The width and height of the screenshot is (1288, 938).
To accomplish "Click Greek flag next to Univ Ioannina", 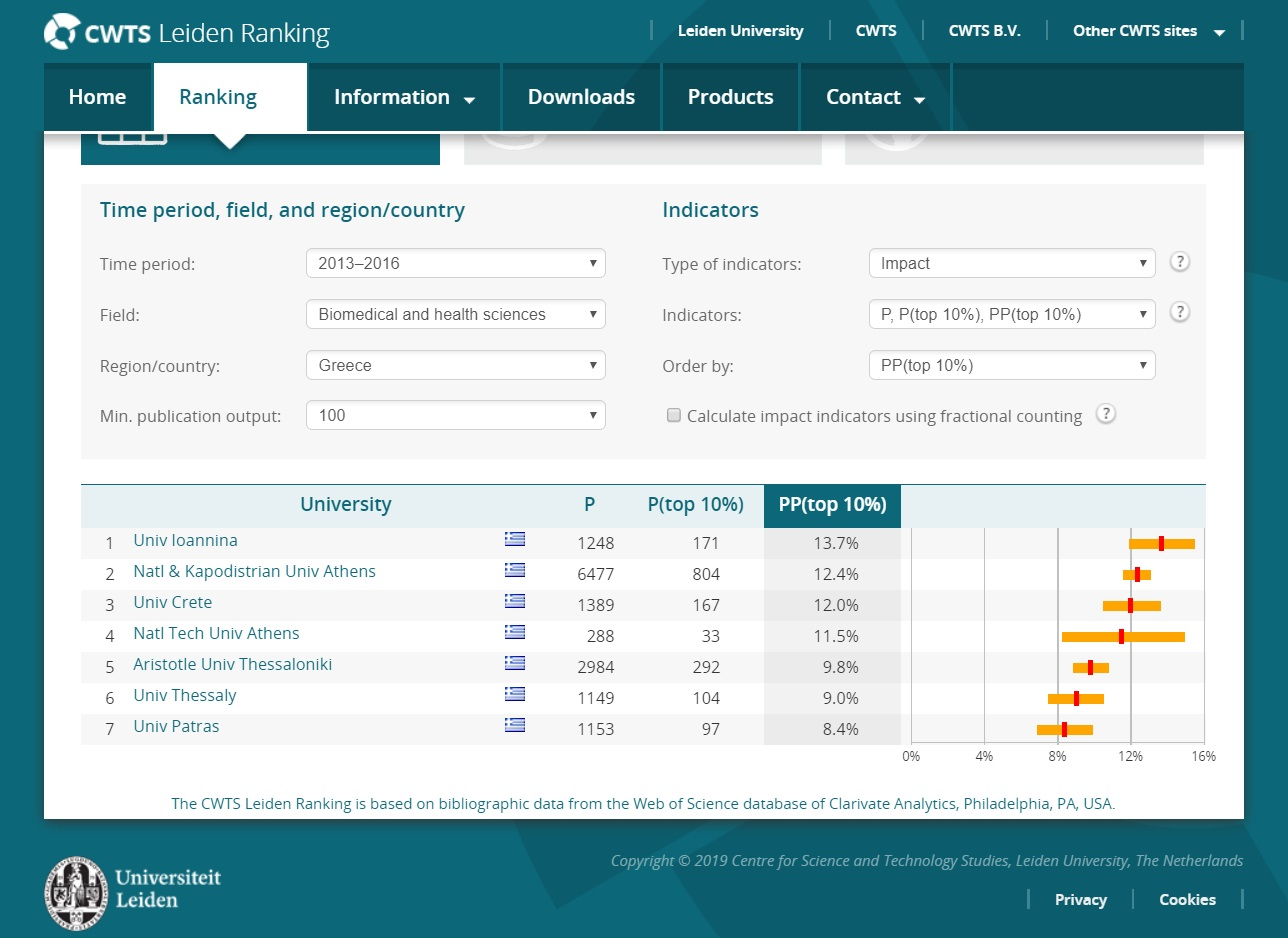I will click(515, 540).
